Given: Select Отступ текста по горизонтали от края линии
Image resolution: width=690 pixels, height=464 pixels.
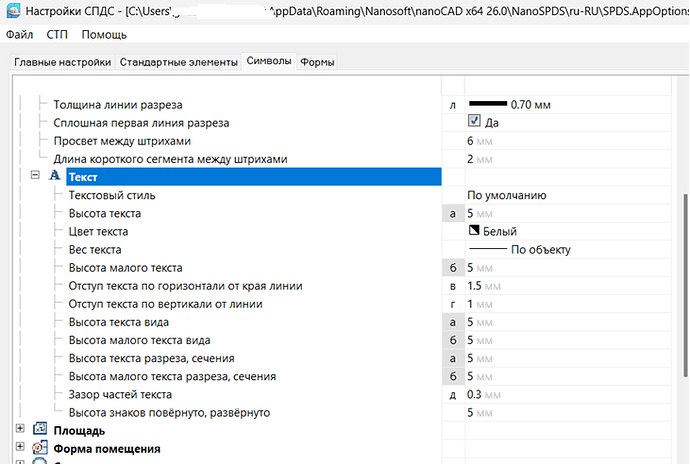Looking at the screenshot, I should tap(185, 286).
